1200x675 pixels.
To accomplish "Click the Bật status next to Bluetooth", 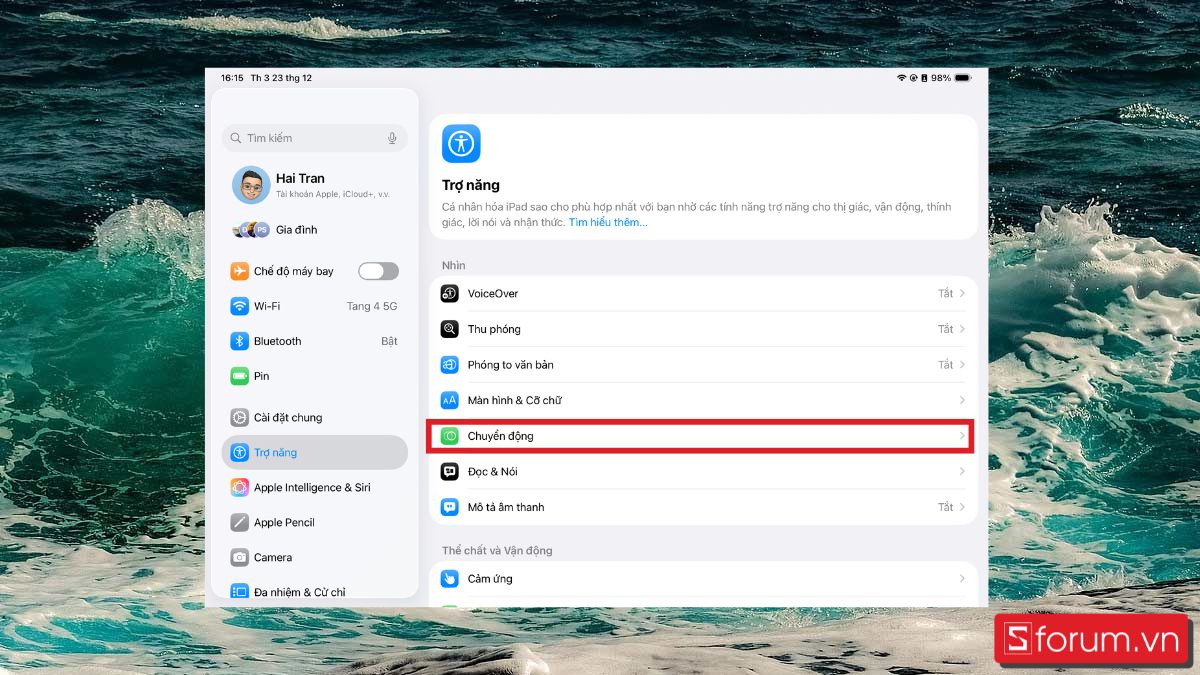I will [389, 341].
